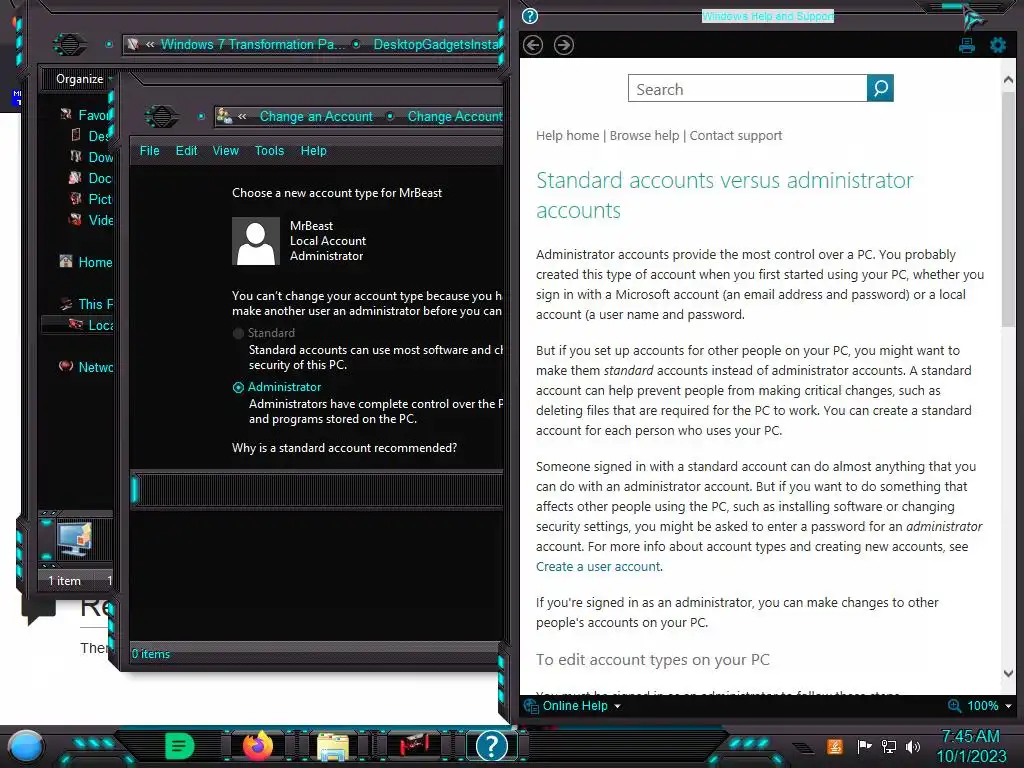
Task: Select Desktop under Favorites in sidebar
Action: (x=91, y=136)
